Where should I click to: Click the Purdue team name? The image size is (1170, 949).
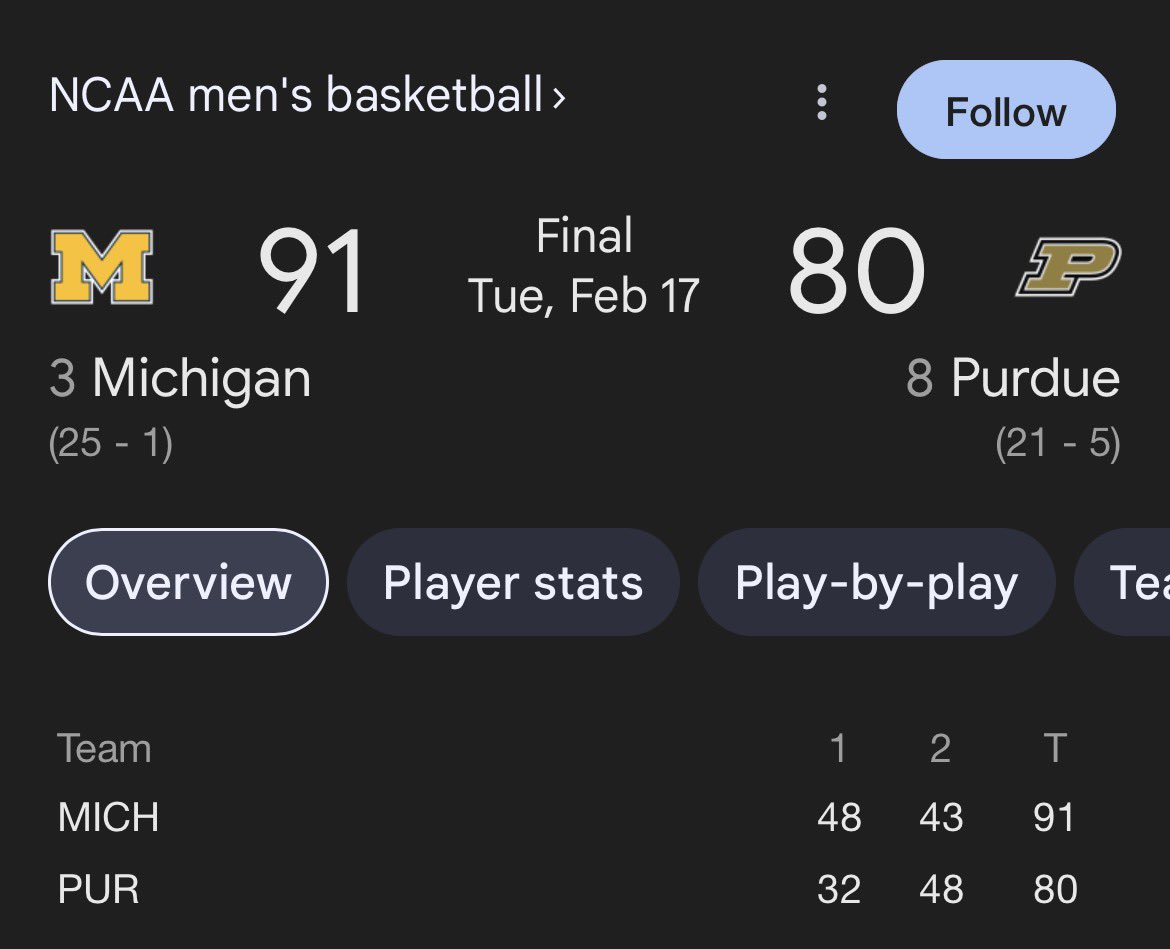click(x=1035, y=378)
